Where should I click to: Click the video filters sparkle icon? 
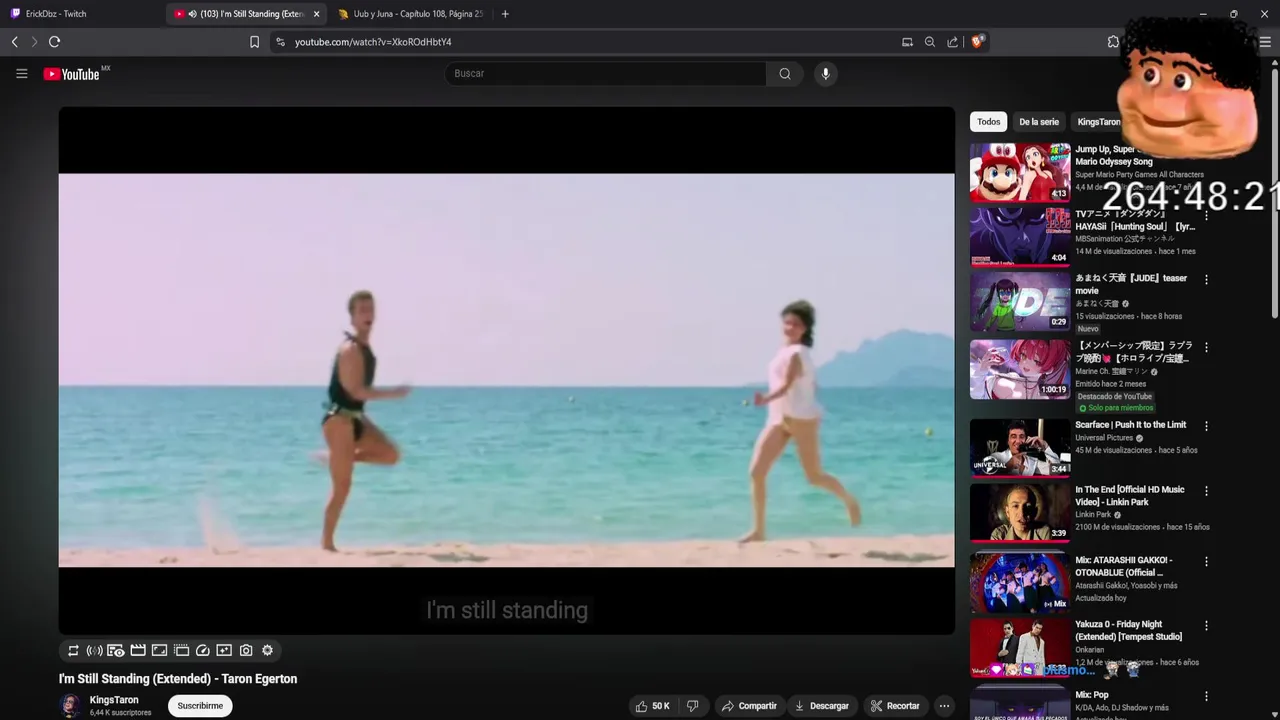[x=224, y=650]
